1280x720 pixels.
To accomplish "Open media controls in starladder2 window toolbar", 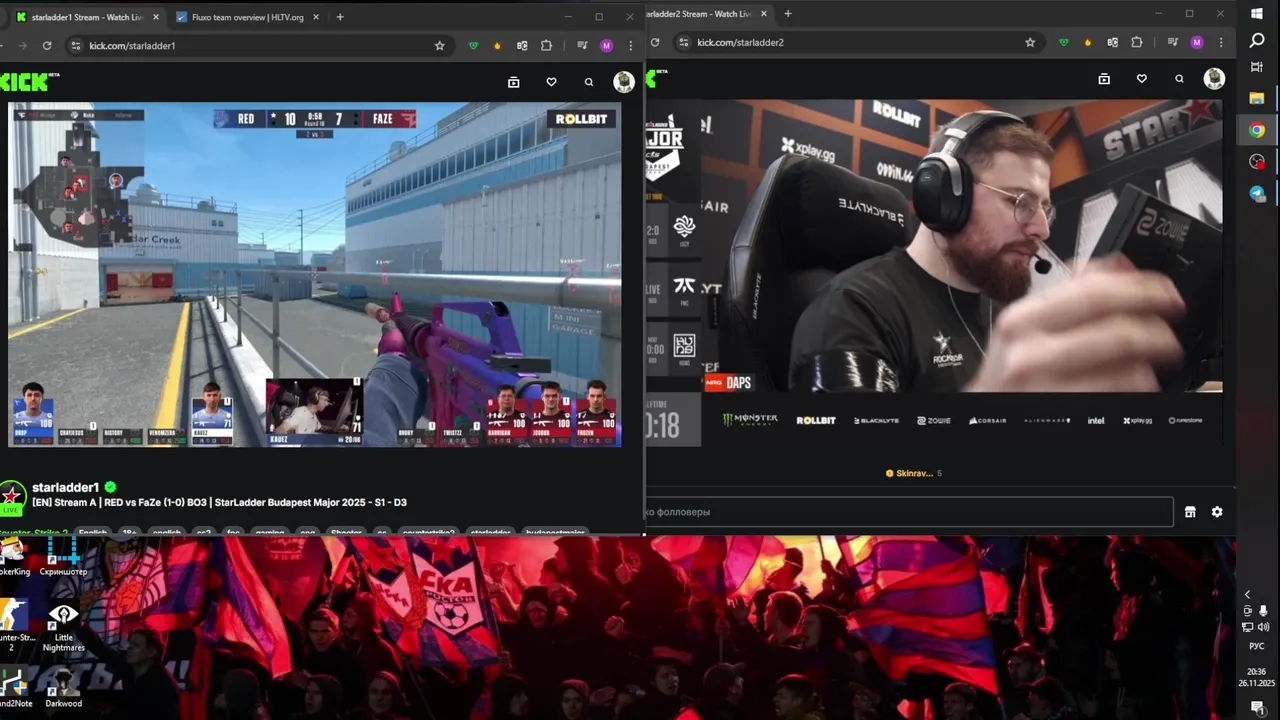I will [x=1173, y=42].
